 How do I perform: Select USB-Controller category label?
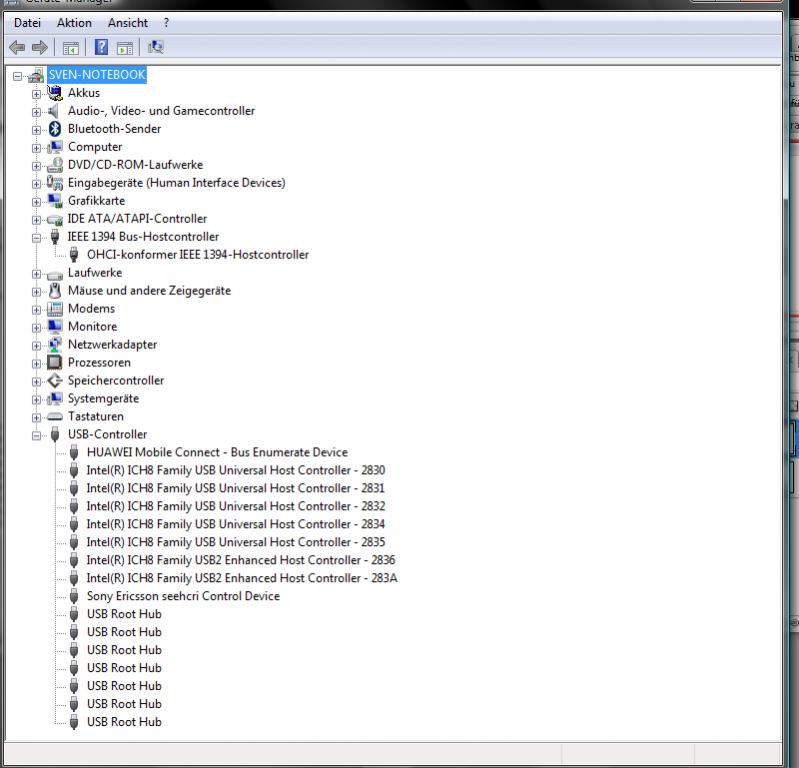(x=108, y=434)
